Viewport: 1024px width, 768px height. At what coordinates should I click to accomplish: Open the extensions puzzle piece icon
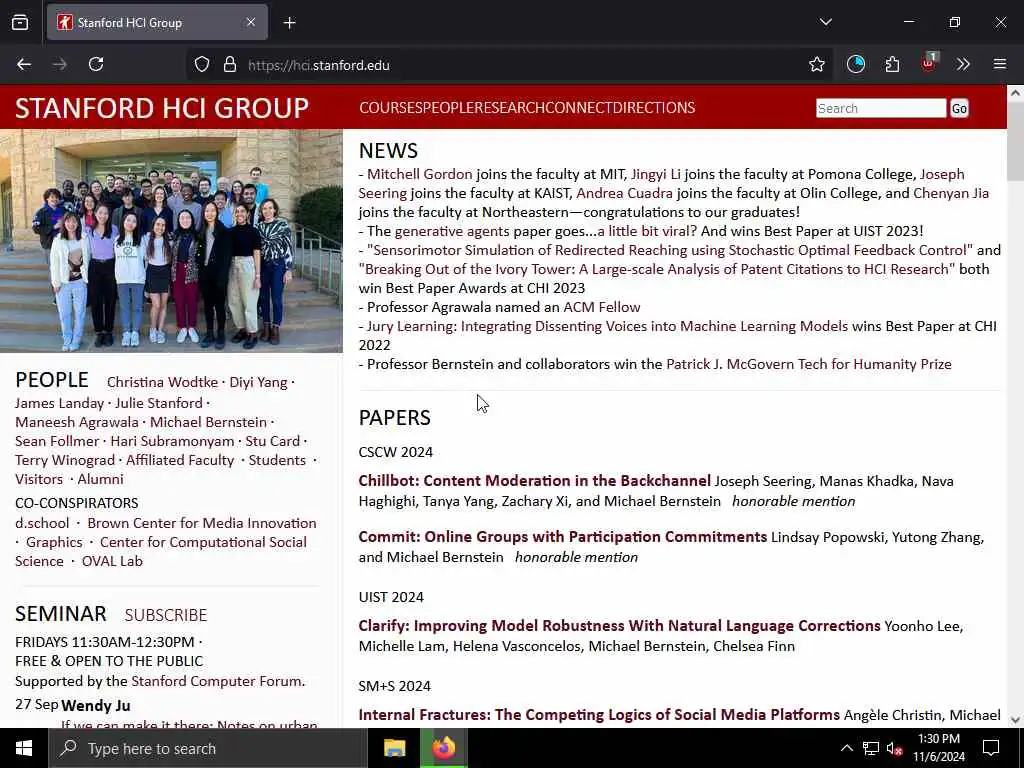[x=892, y=64]
